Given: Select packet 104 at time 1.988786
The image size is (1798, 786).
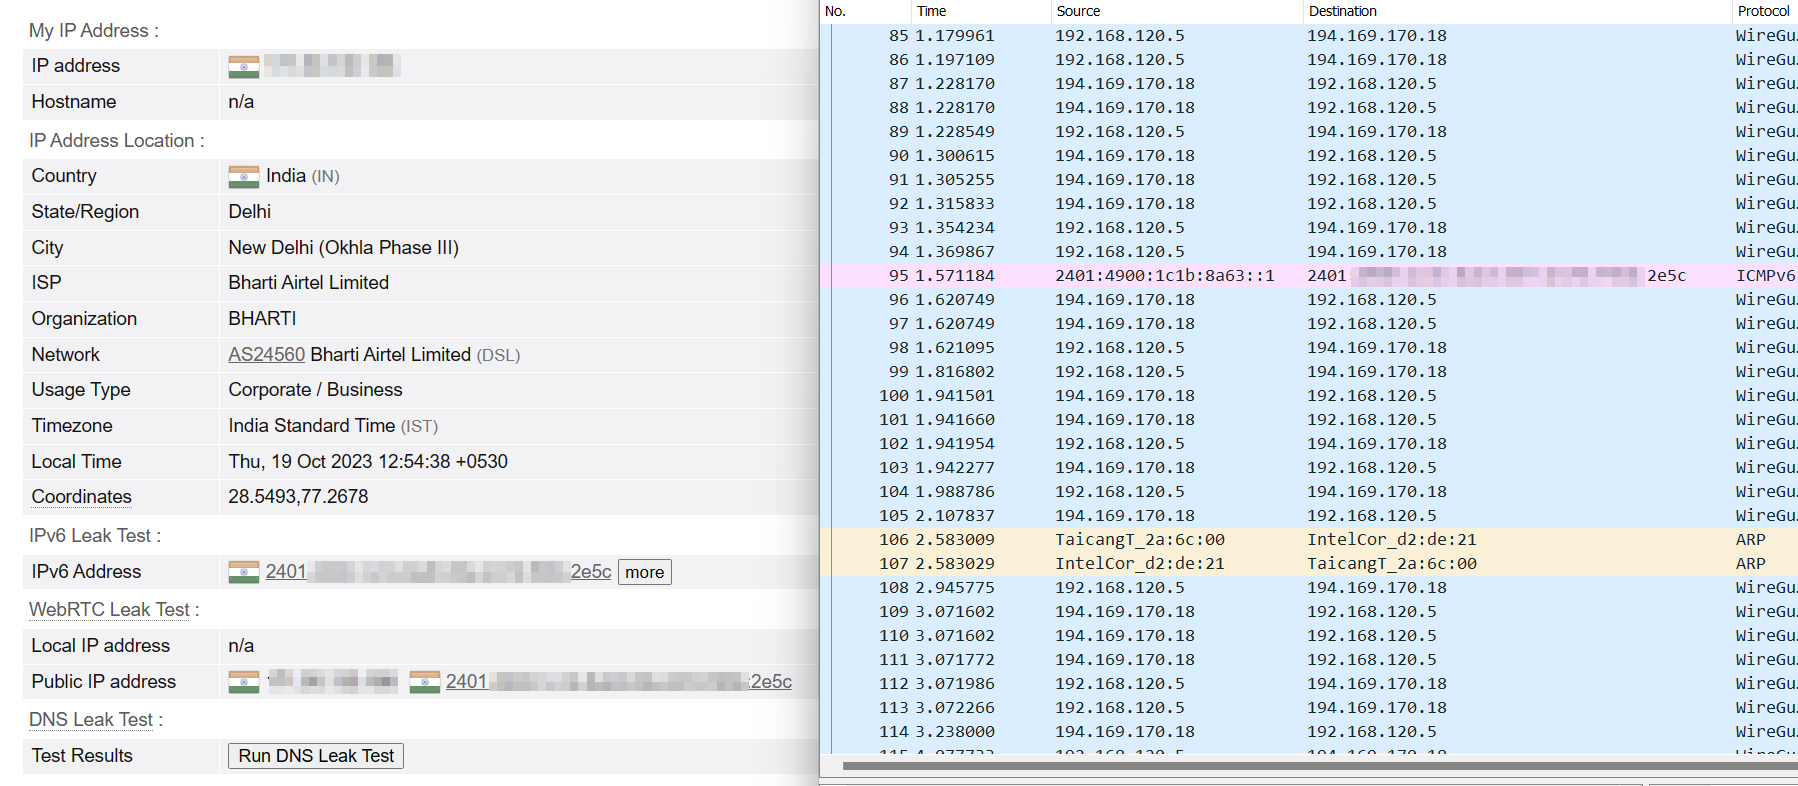Looking at the screenshot, I should pos(1309,491).
